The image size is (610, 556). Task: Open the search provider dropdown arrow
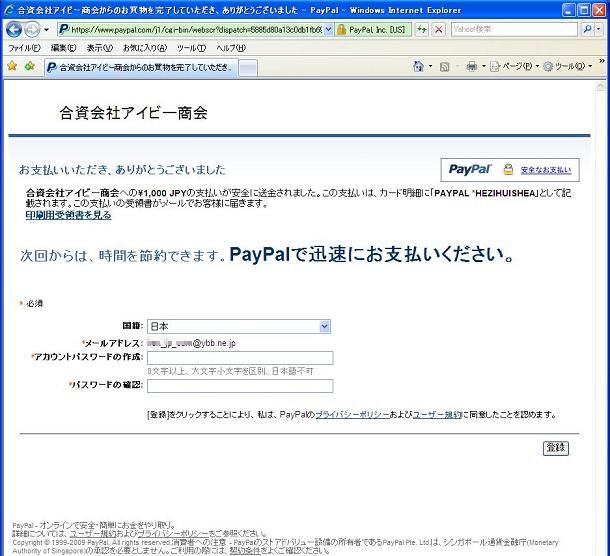click(599, 29)
